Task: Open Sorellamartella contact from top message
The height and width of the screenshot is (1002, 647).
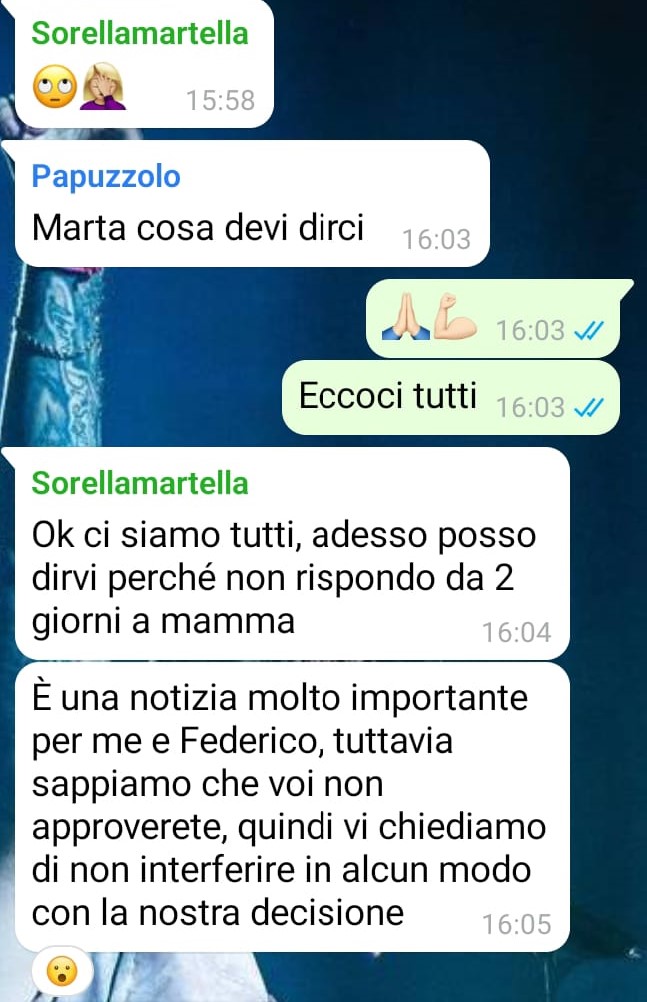Action: [140, 33]
